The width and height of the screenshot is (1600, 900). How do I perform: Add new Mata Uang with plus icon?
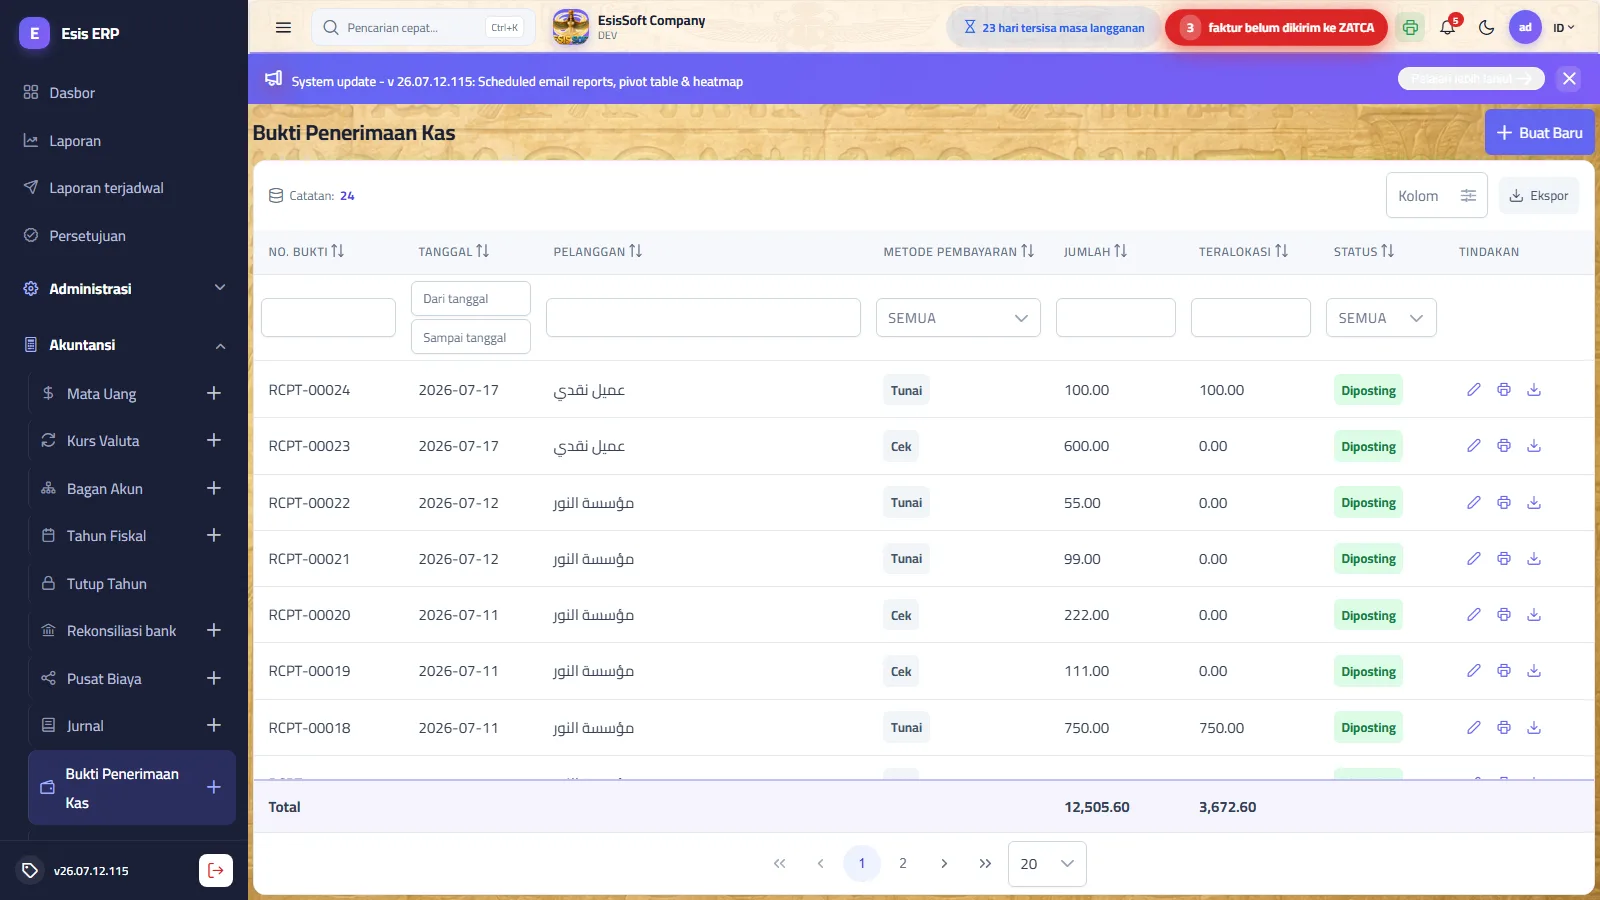[214, 393]
